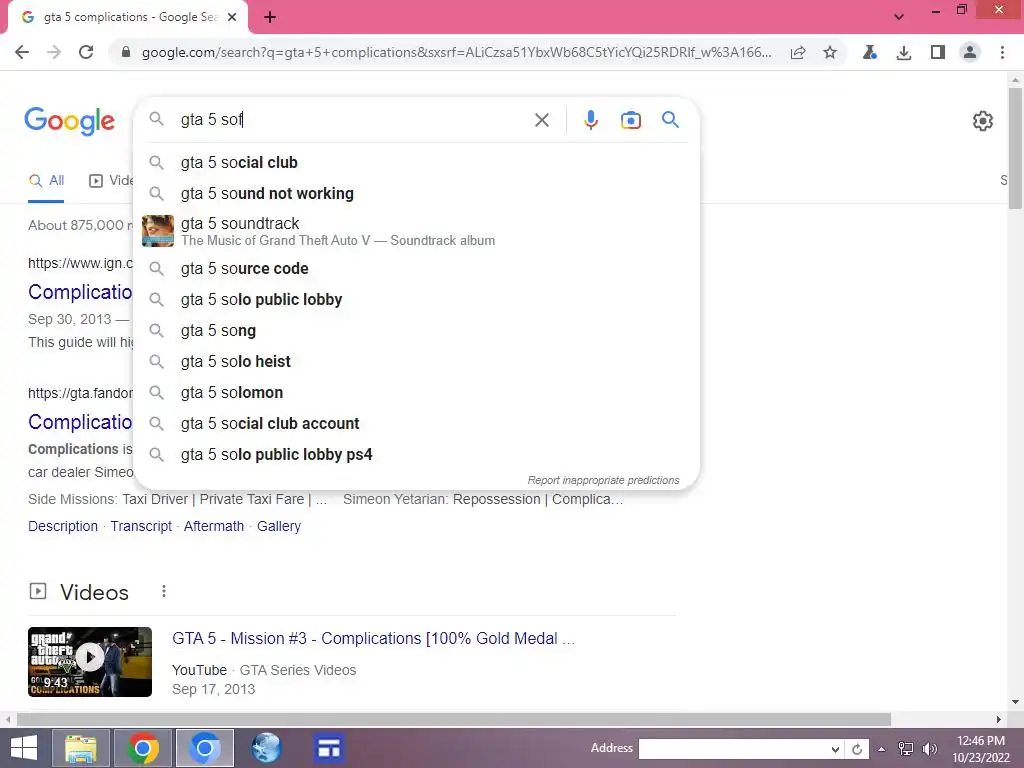Bookmark this page with the star icon
Screen dimensions: 1024x768
[x=829, y=52]
